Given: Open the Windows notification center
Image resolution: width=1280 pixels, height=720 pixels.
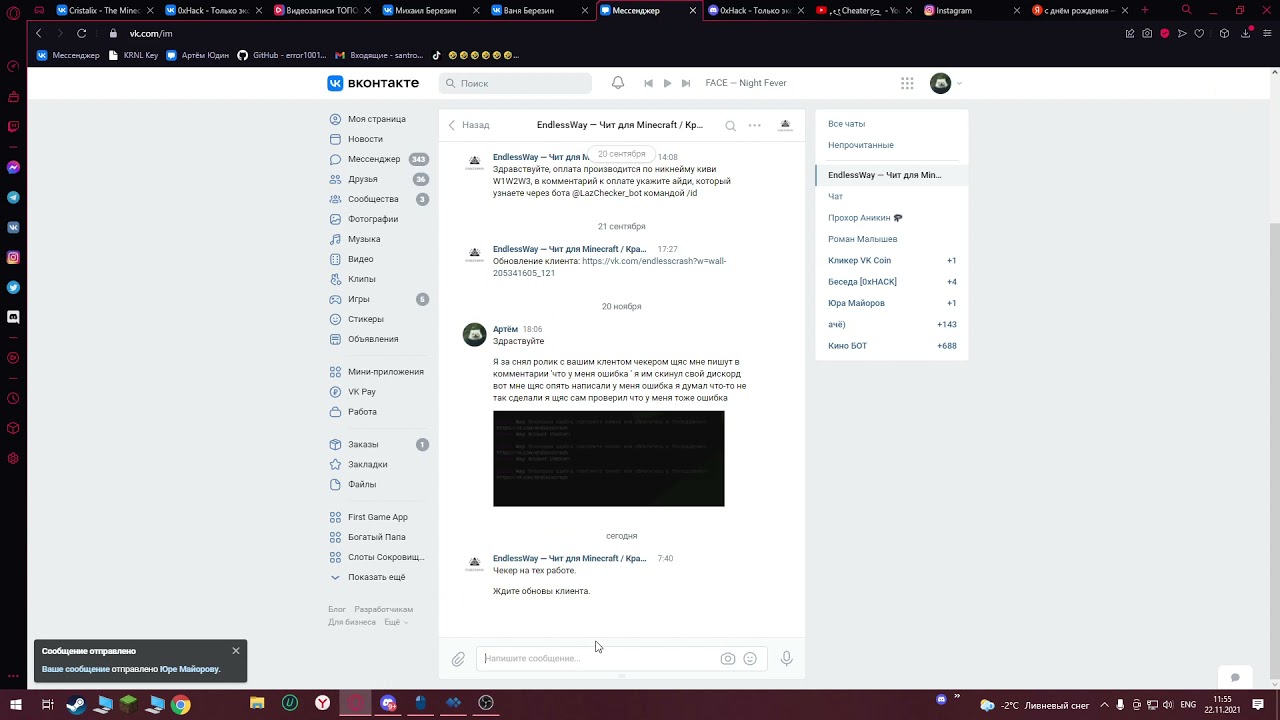Looking at the screenshot, I should tap(1258, 704).
